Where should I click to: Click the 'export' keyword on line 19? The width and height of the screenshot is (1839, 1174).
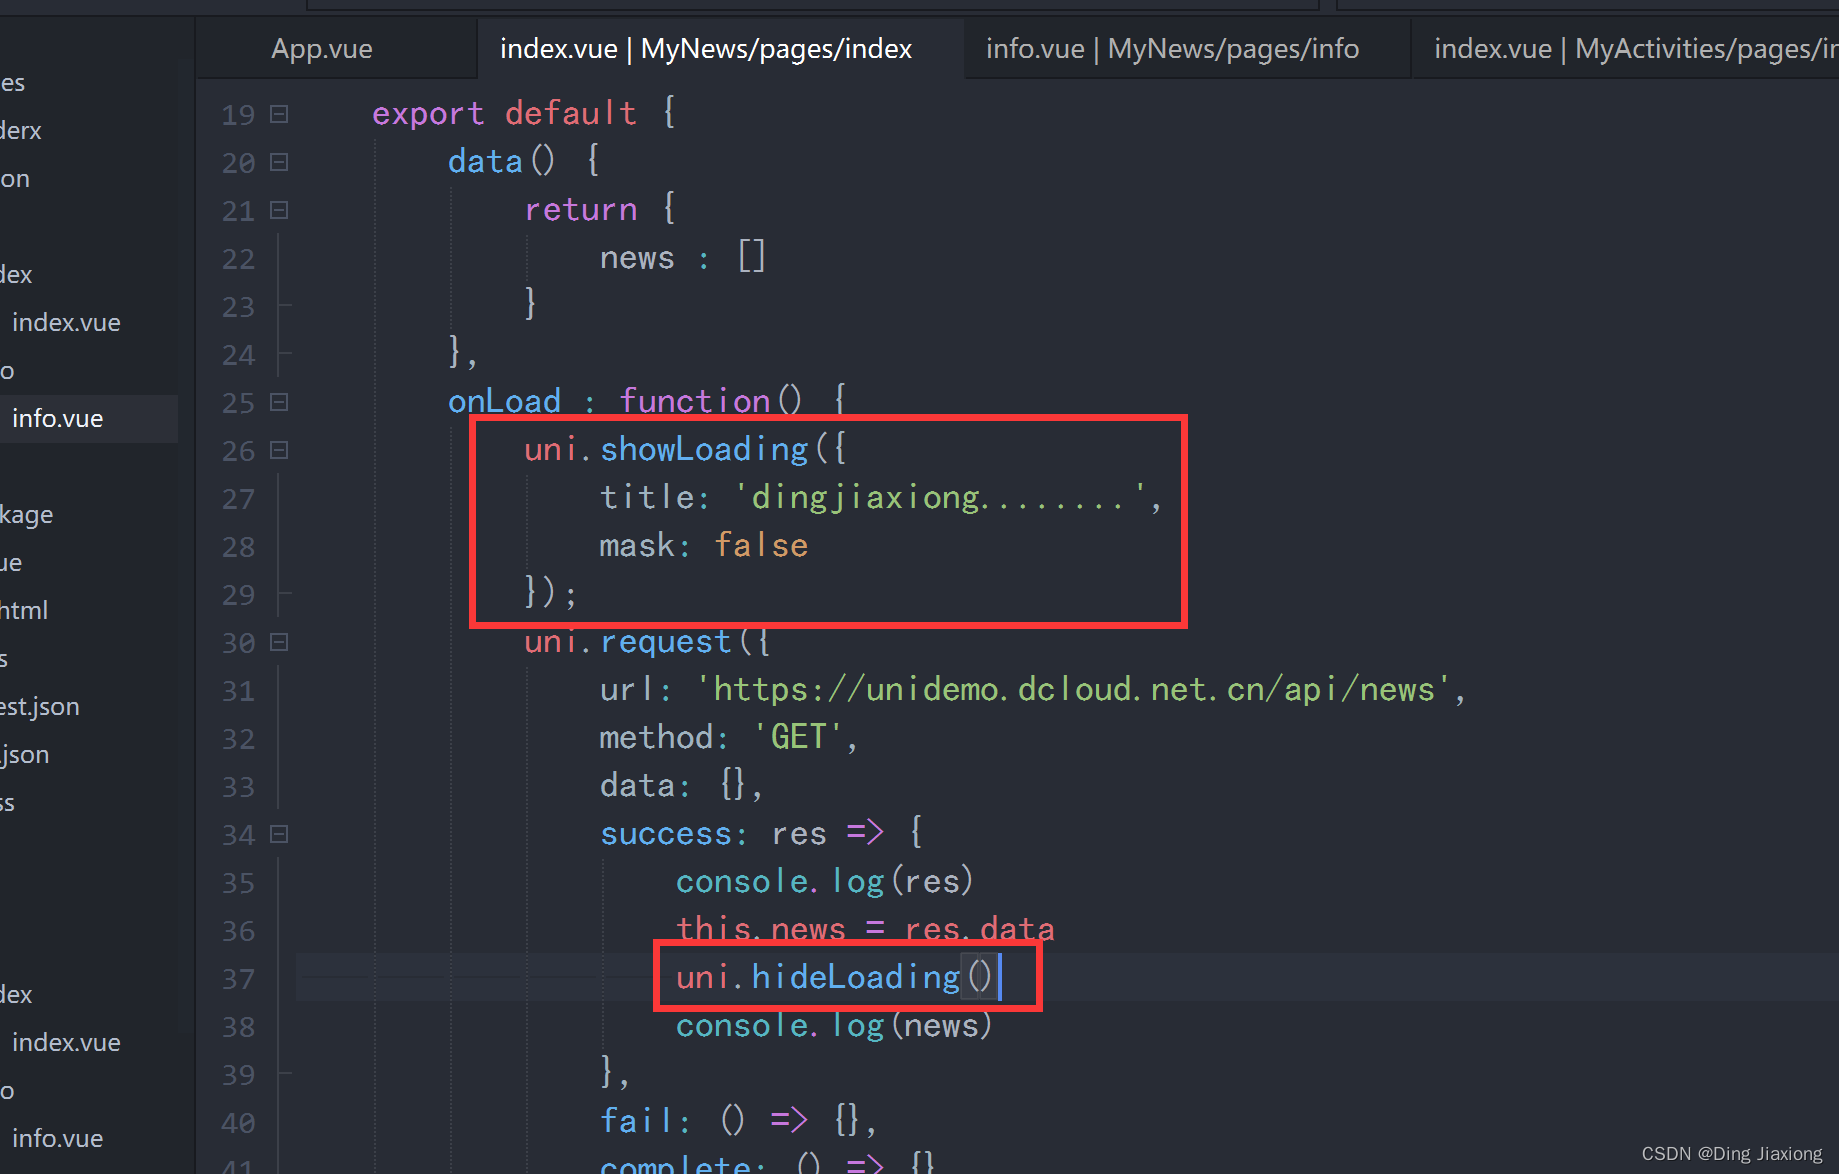[428, 114]
